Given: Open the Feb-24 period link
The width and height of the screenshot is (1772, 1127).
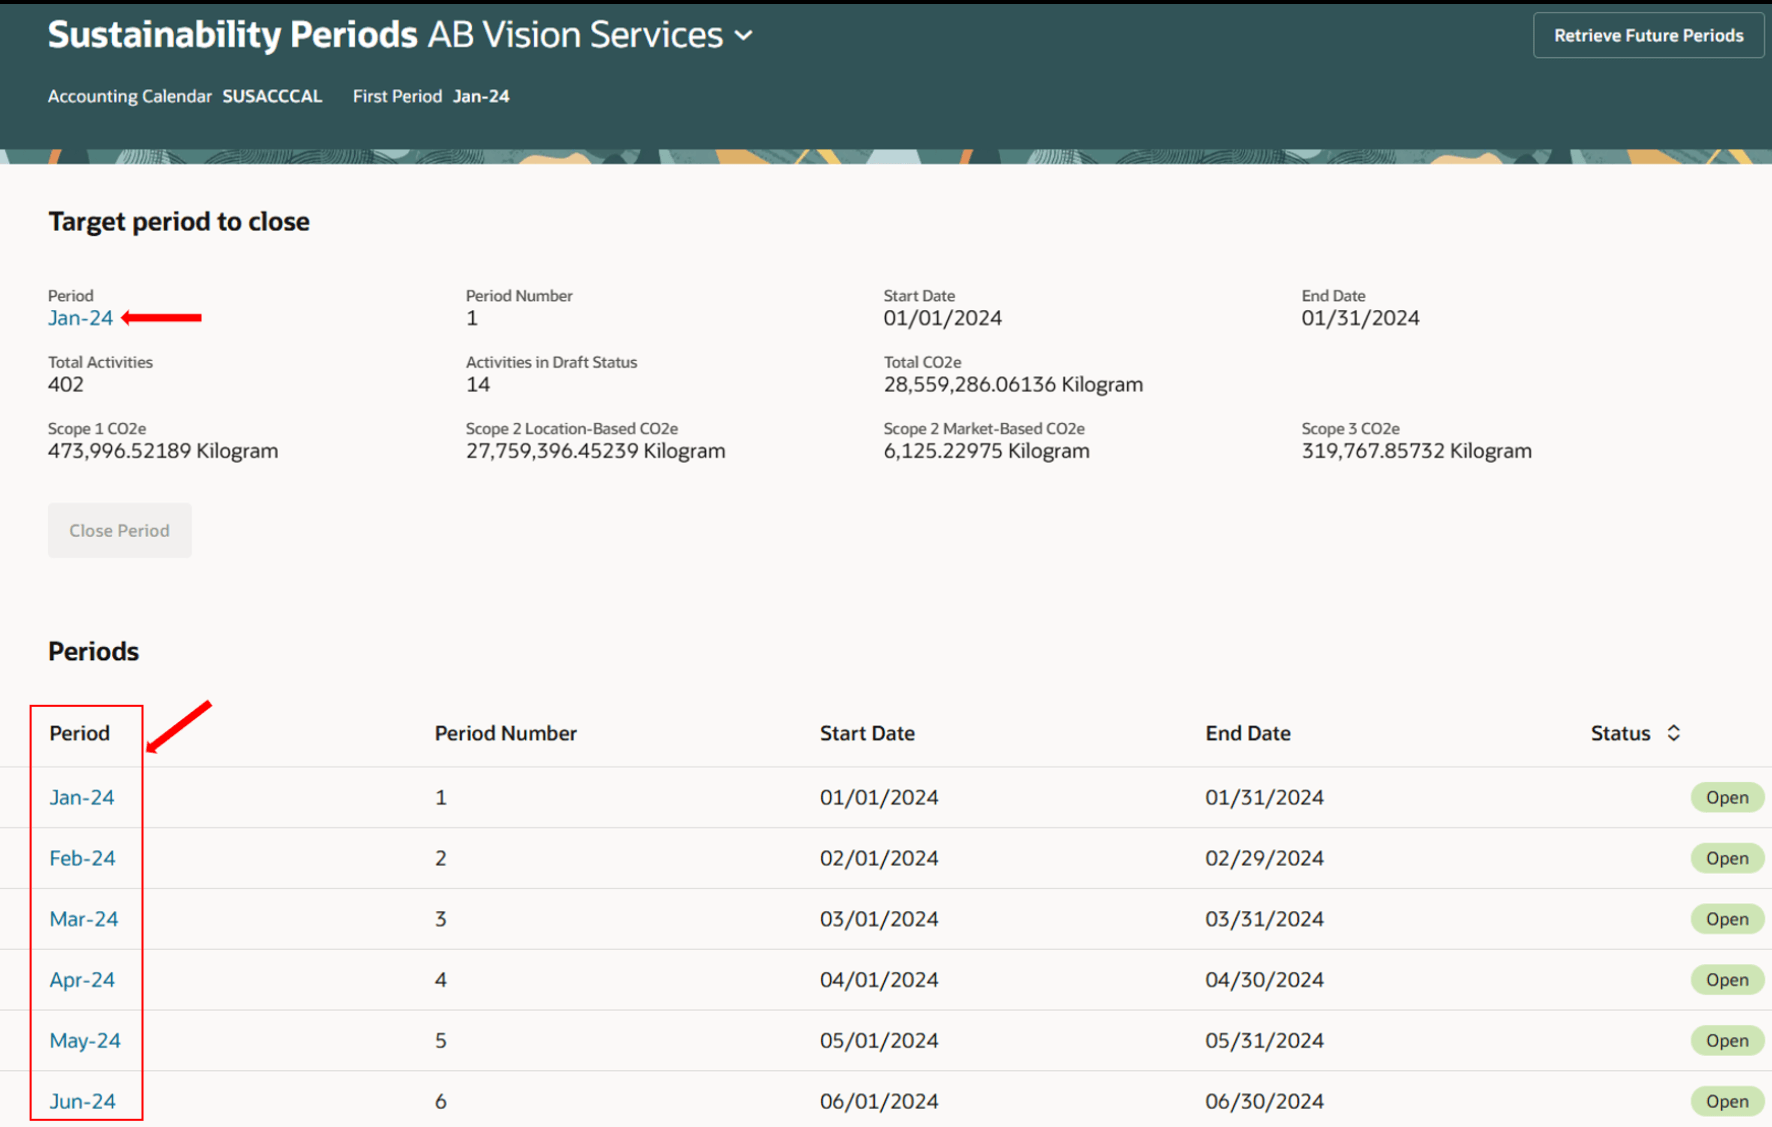Looking at the screenshot, I should tap(82, 858).
